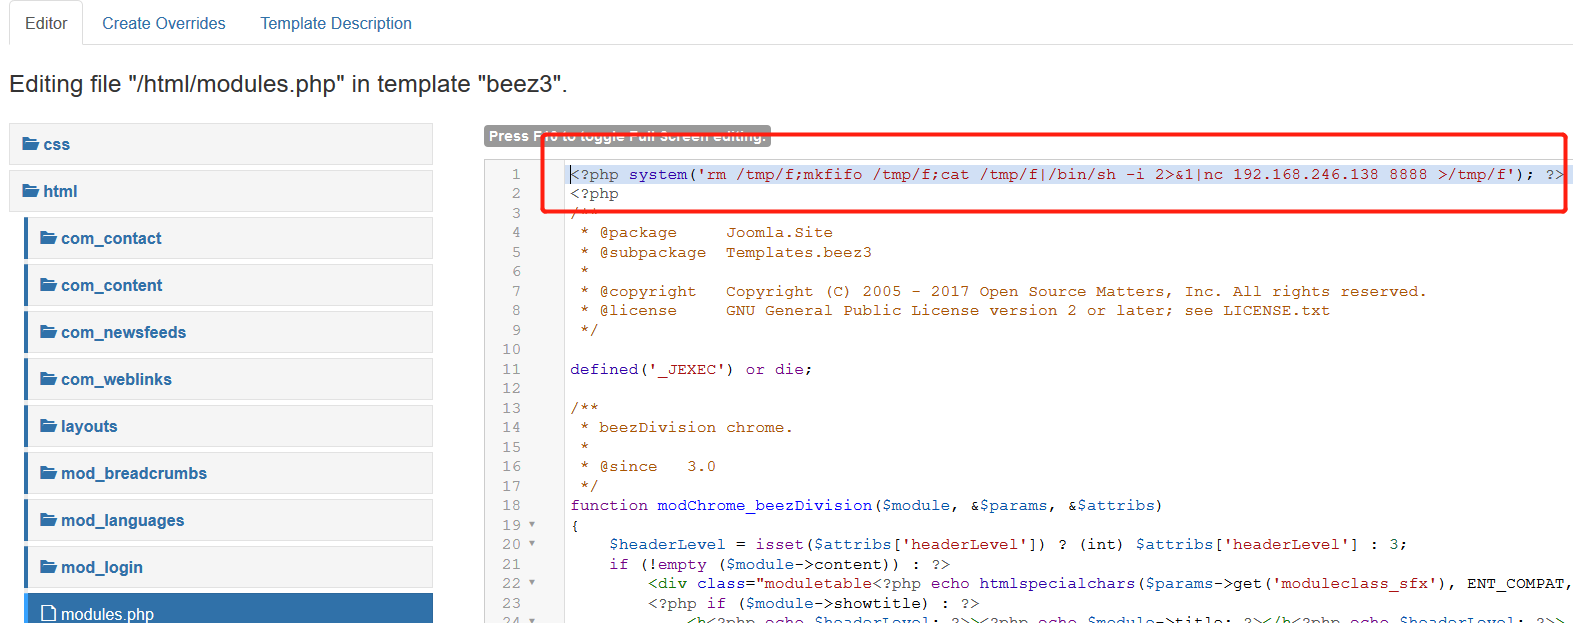This screenshot has width=1573, height=623.
Task: Click the if (!empty($module->content)) line
Action: point(779,565)
